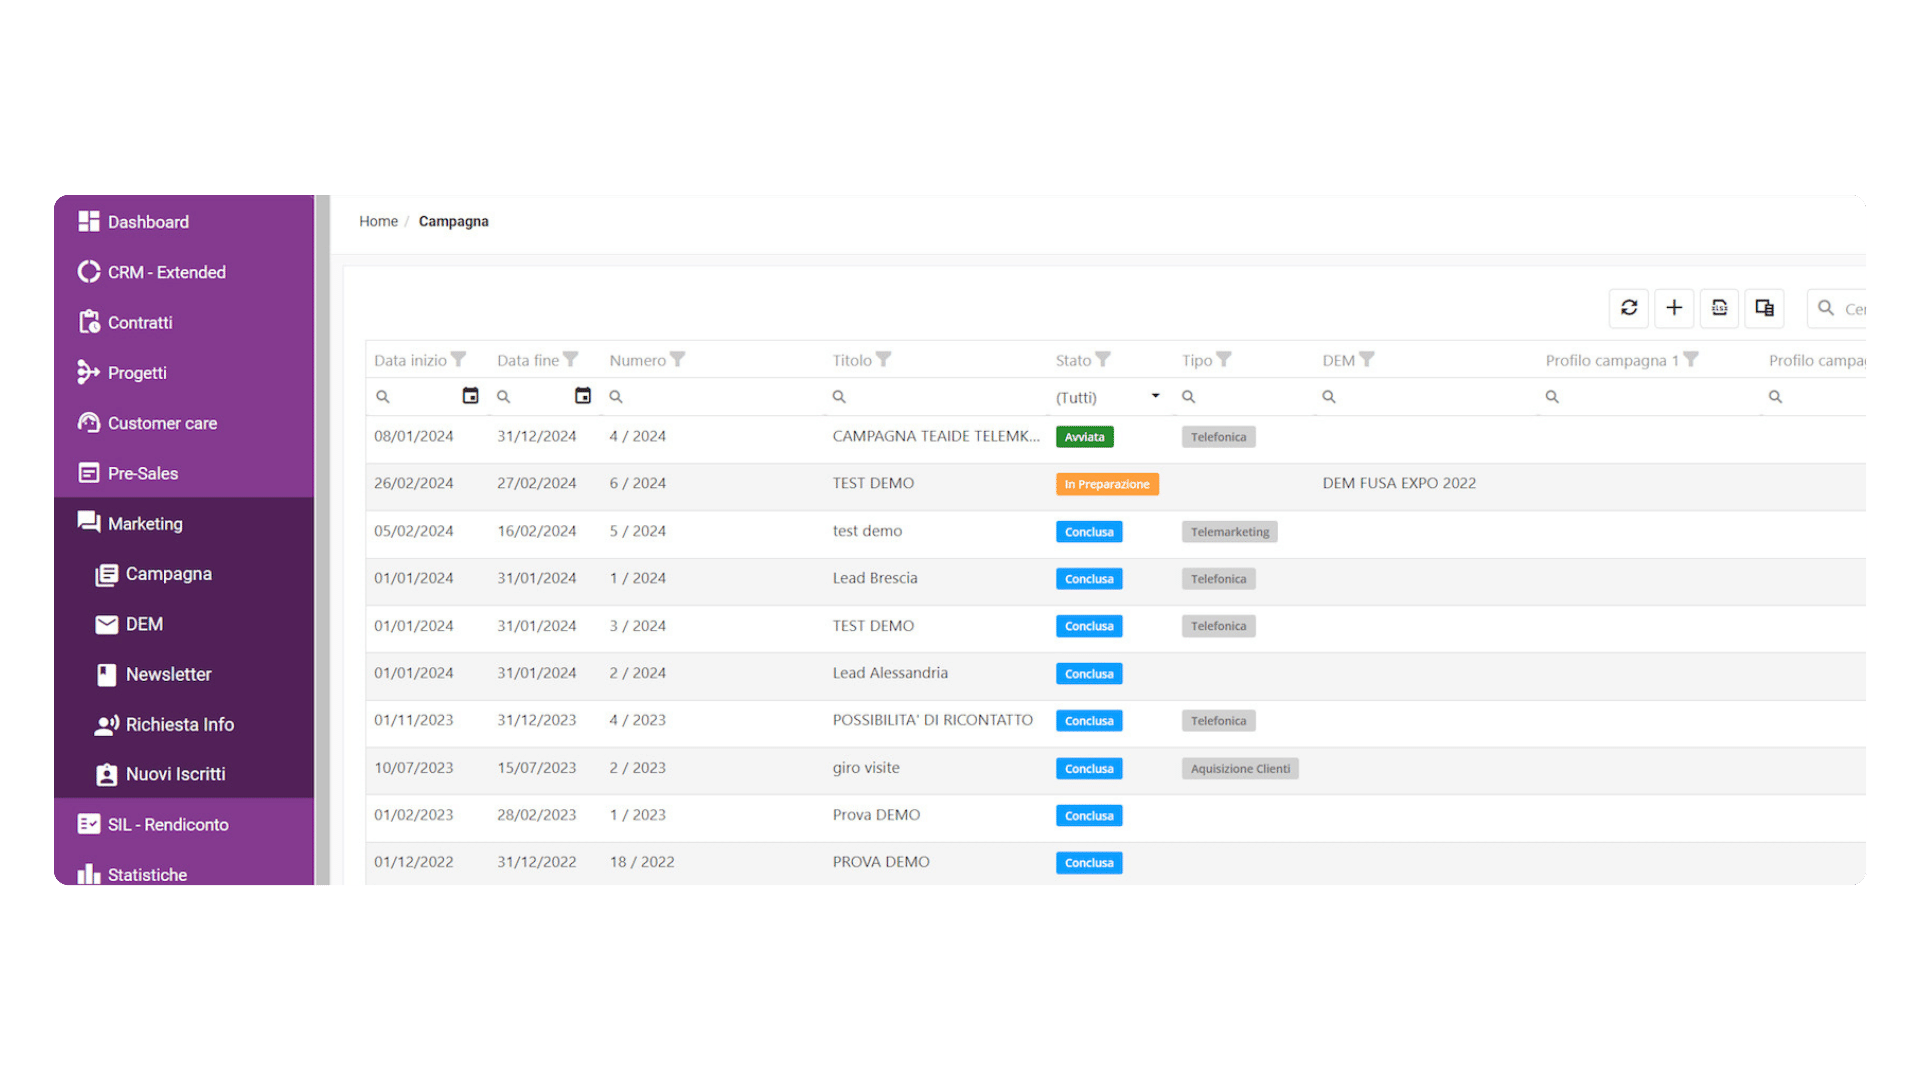Open the Data fine calendar picker
1920x1080 pixels.
tap(583, 396)
